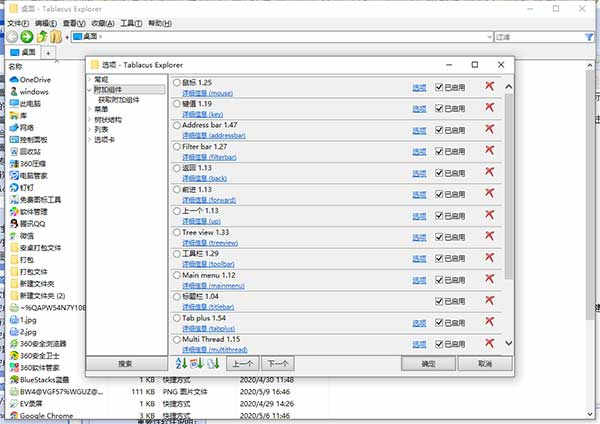This screenshot has width=600, height=424.
Task: Click add-on list scrollbar down arrow
Action: point(509,343)
